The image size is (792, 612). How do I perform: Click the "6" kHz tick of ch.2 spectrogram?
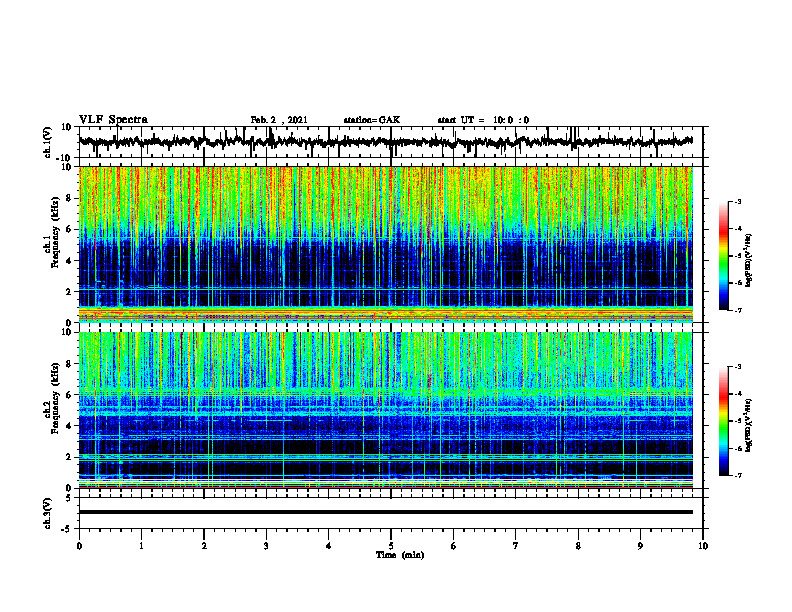[x=70, y=395]
